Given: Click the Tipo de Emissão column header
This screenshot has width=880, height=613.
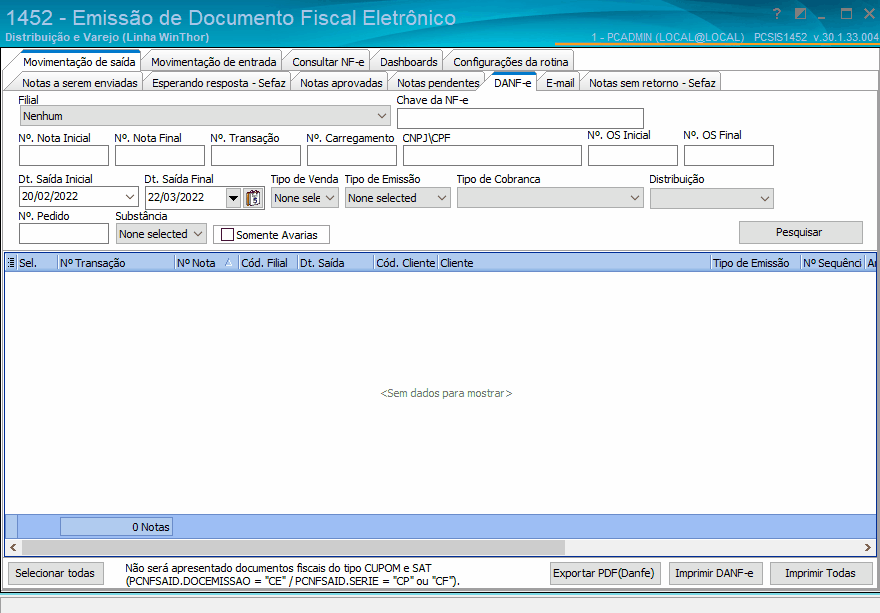Looking at the screenshot, I should coord(756,263).
